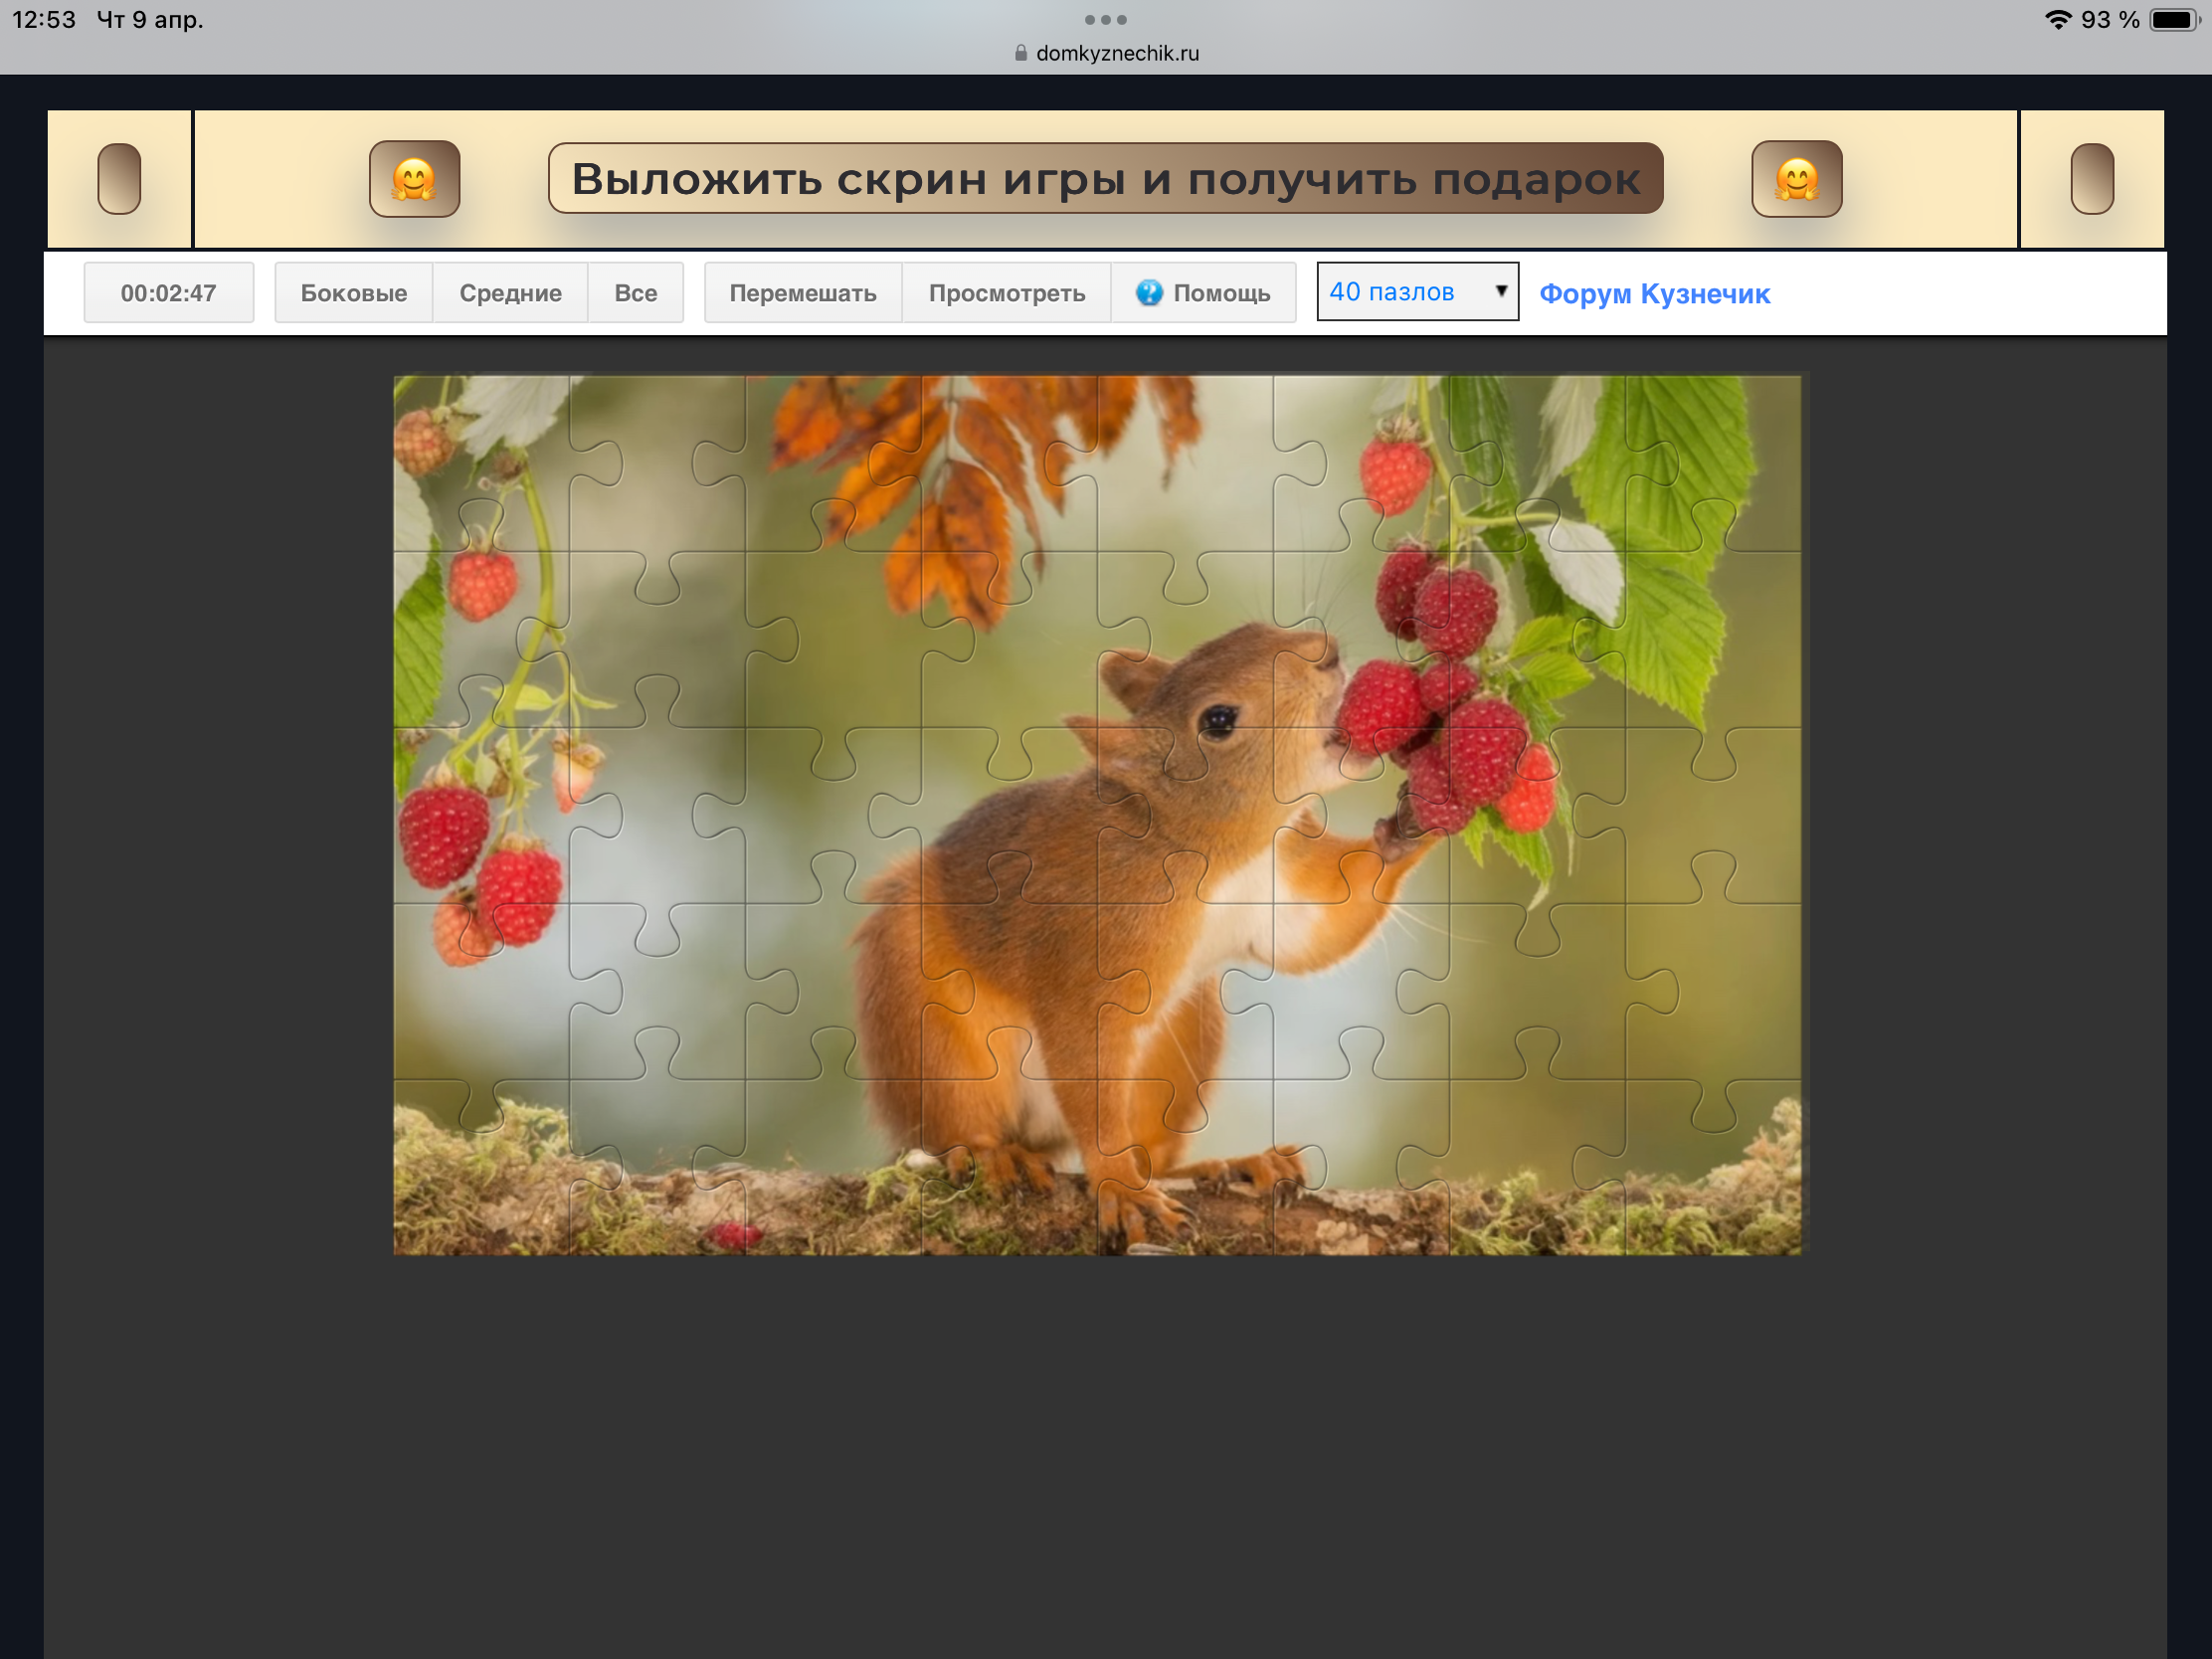
Task: Click the Выложить скрин игры banner
Action: point(1105,179)
